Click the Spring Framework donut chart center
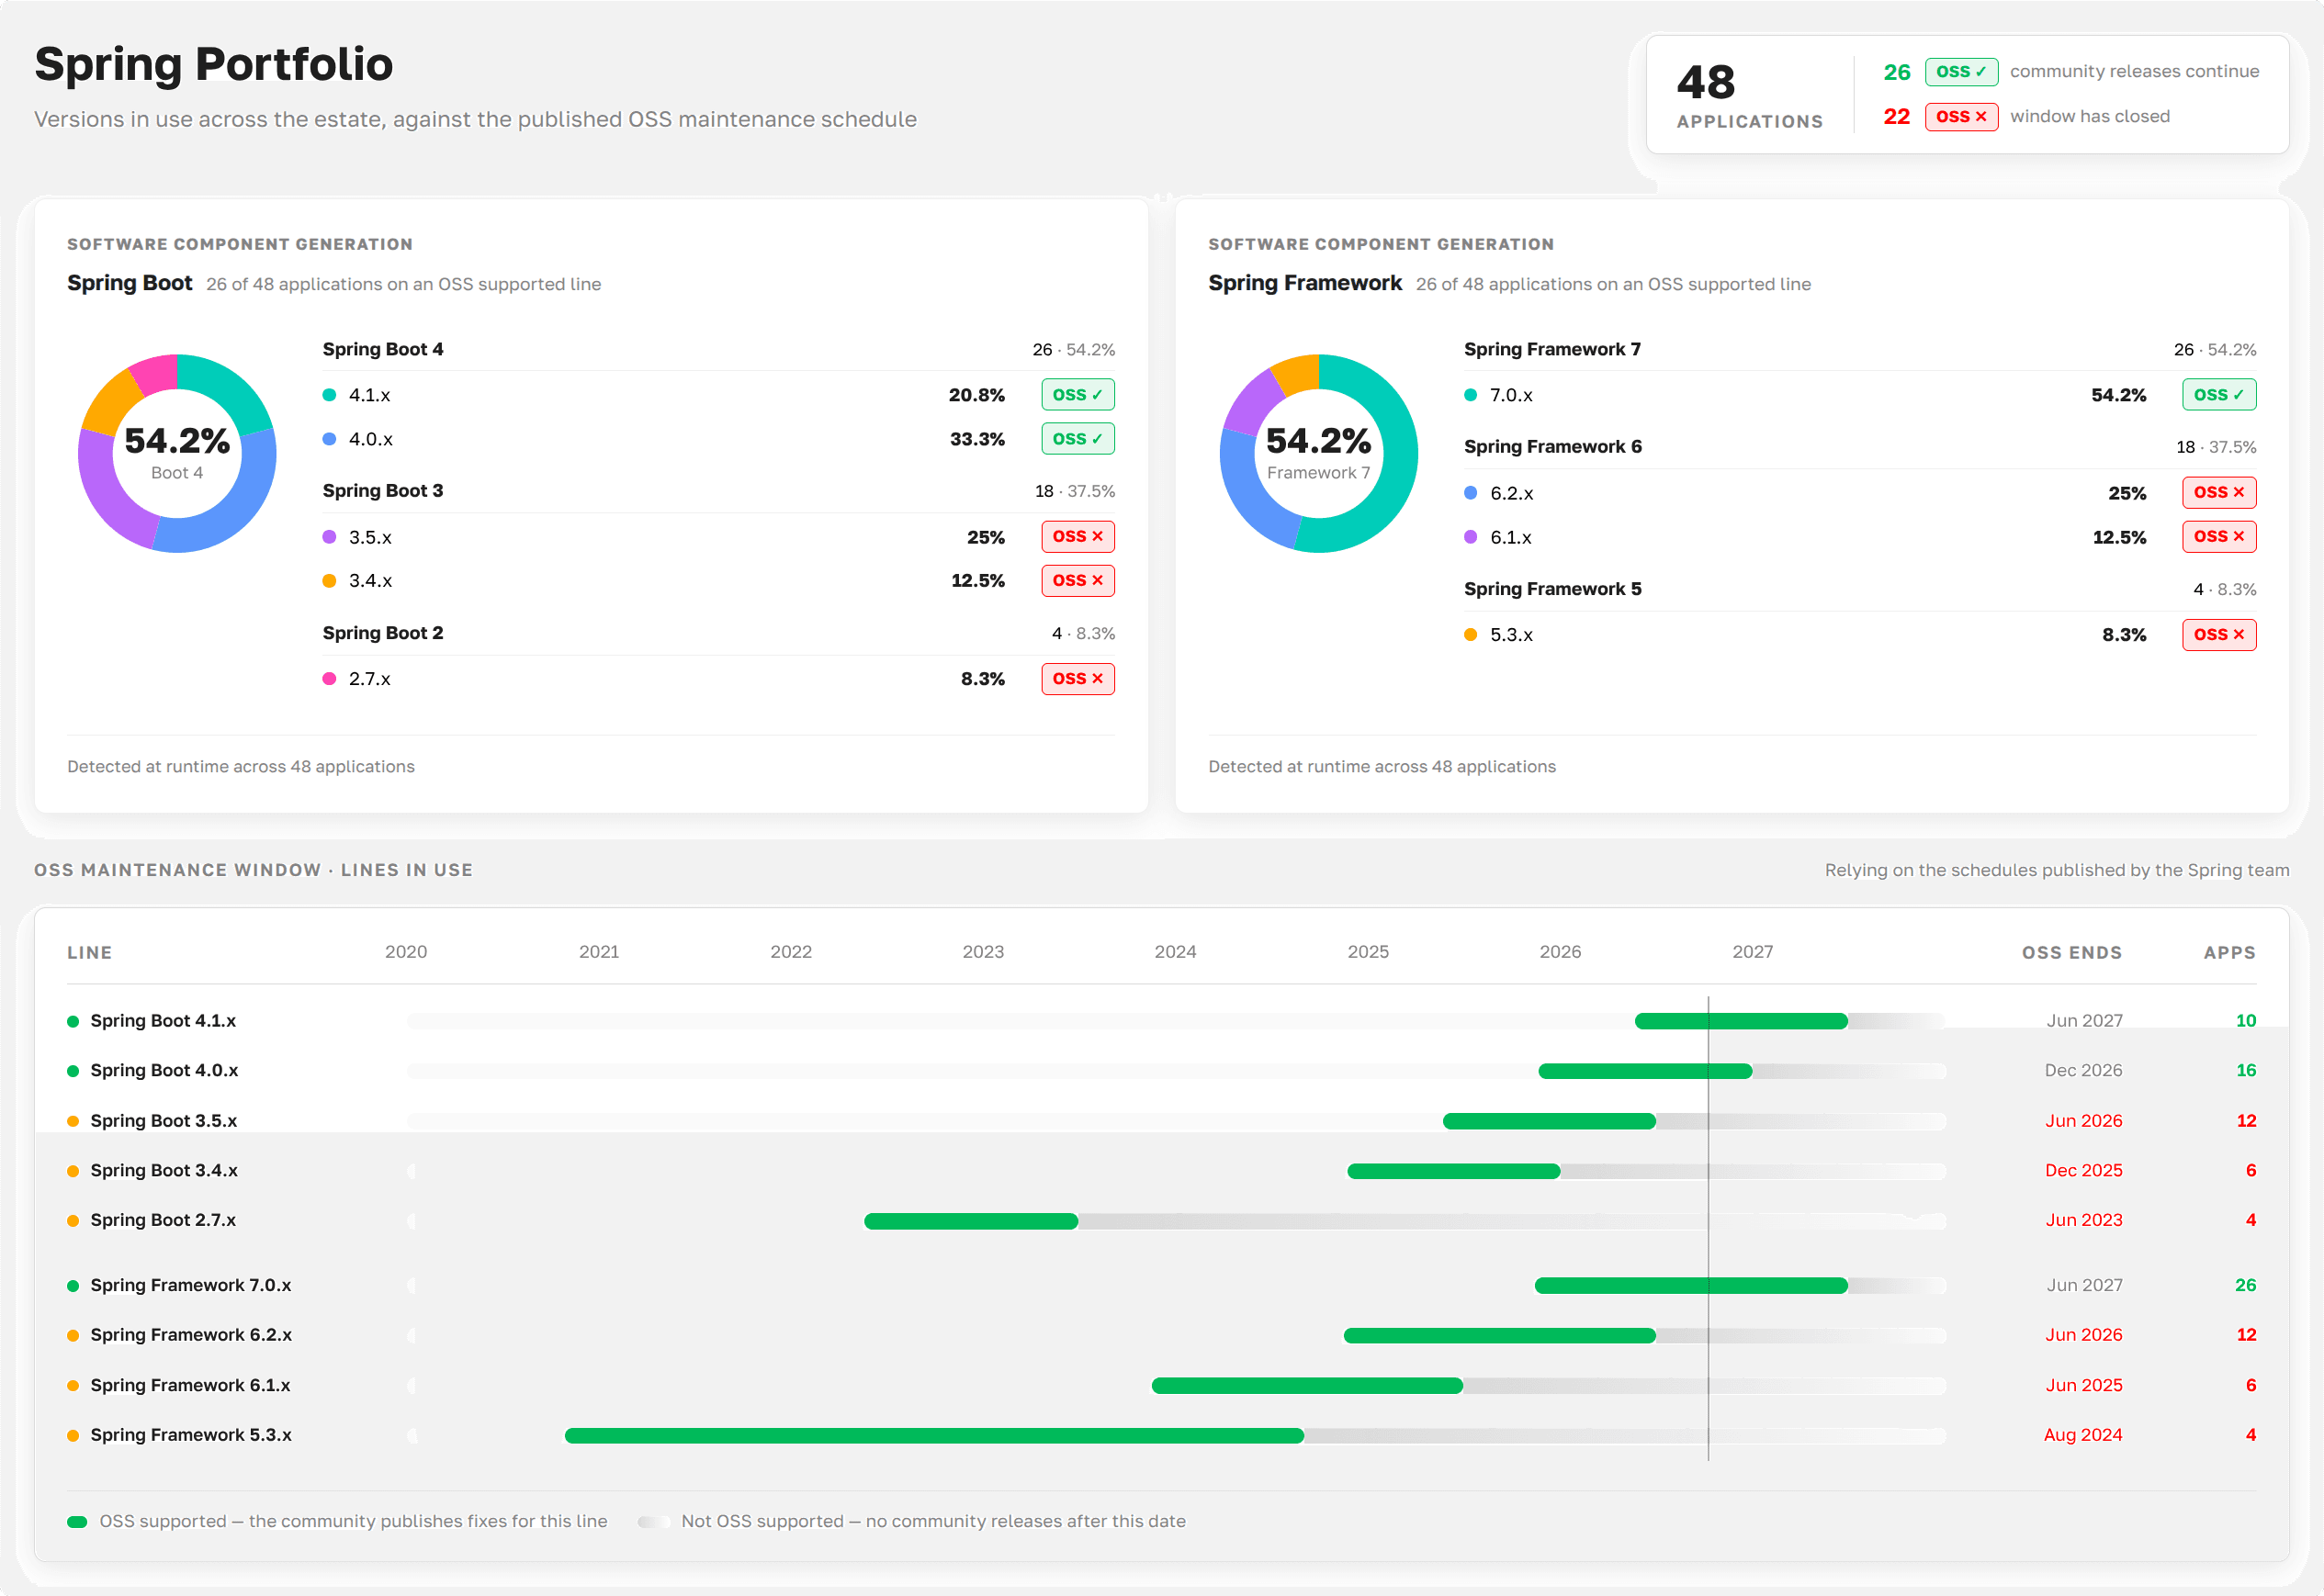The width and height of the screenshot is (2324, 1596). pos(1318,453)
